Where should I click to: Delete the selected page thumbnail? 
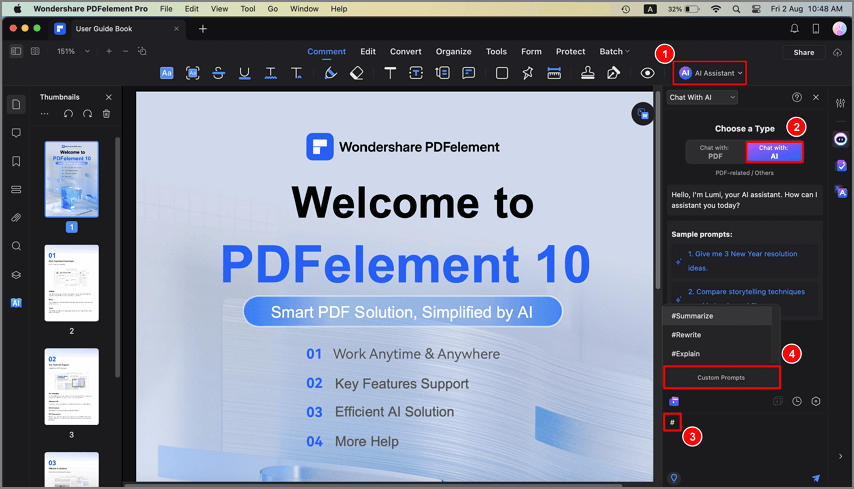tap(107, 114)
